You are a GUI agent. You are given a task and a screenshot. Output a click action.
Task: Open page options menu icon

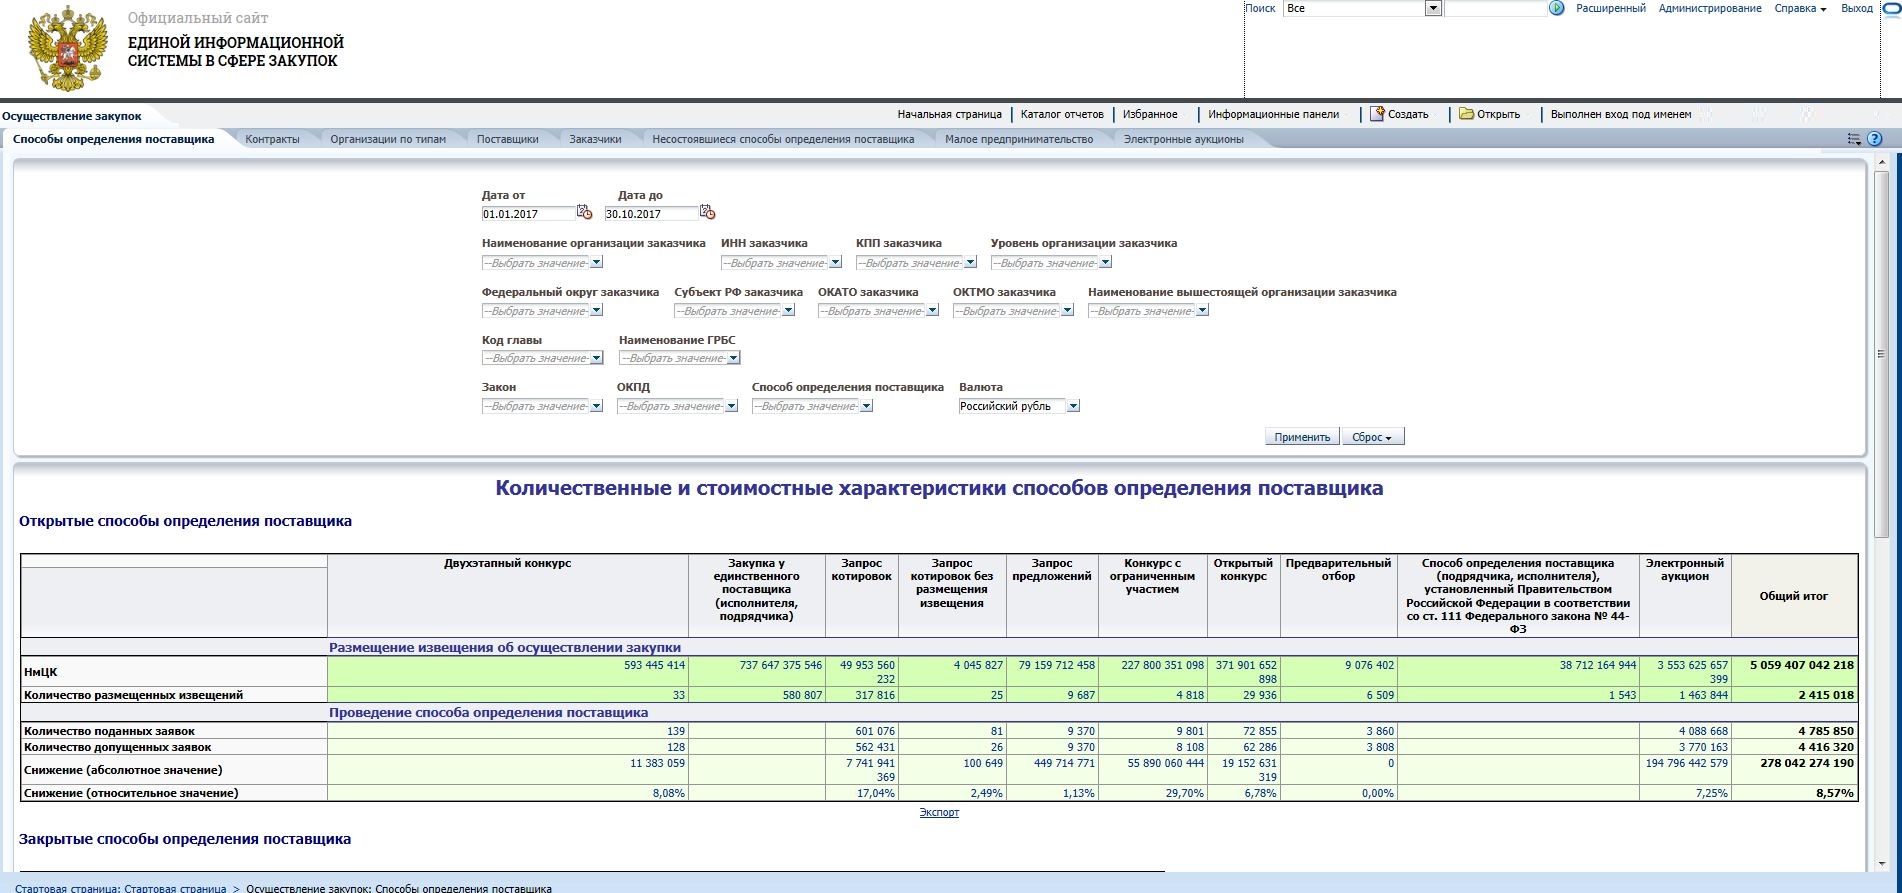click(1854, 140)
